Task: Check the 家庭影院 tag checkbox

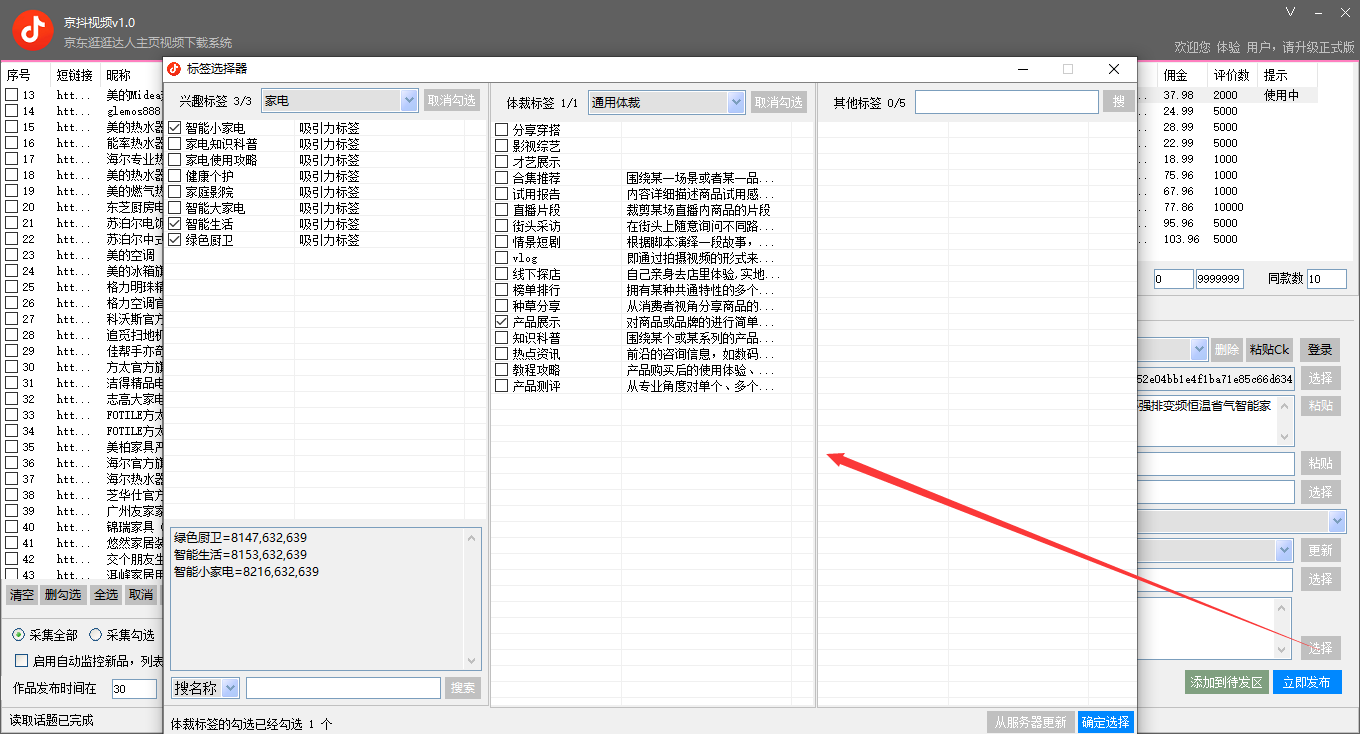Action: (x=175, y=192)
